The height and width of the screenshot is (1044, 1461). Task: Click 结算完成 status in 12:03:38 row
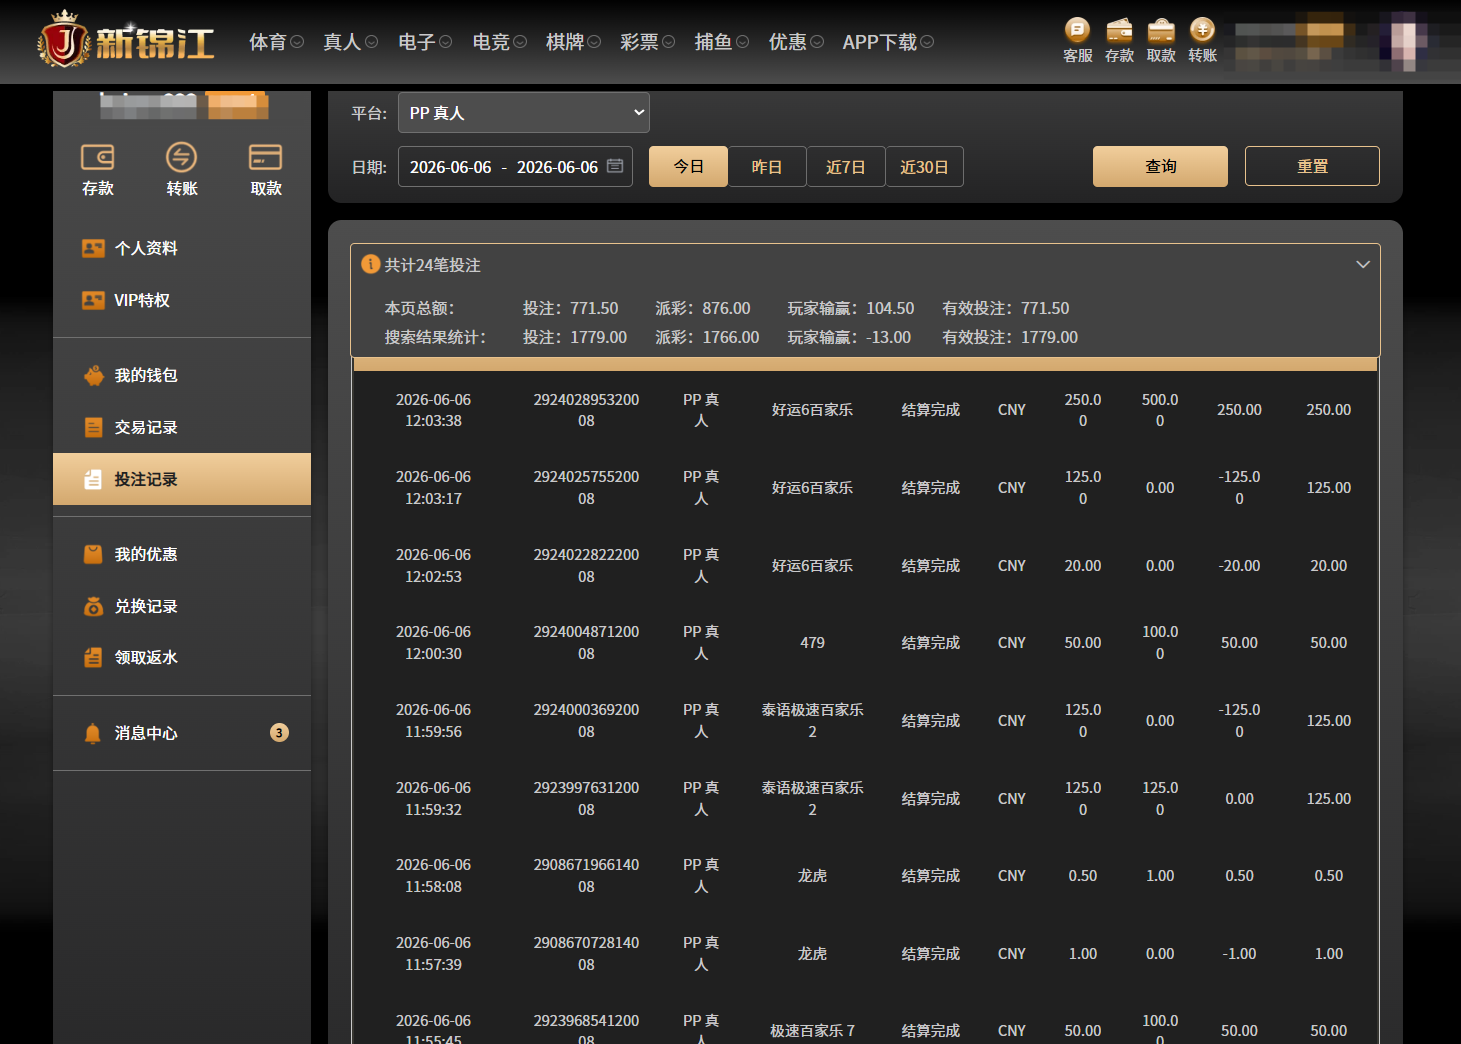pyautogui.click(x=930, y=410)
